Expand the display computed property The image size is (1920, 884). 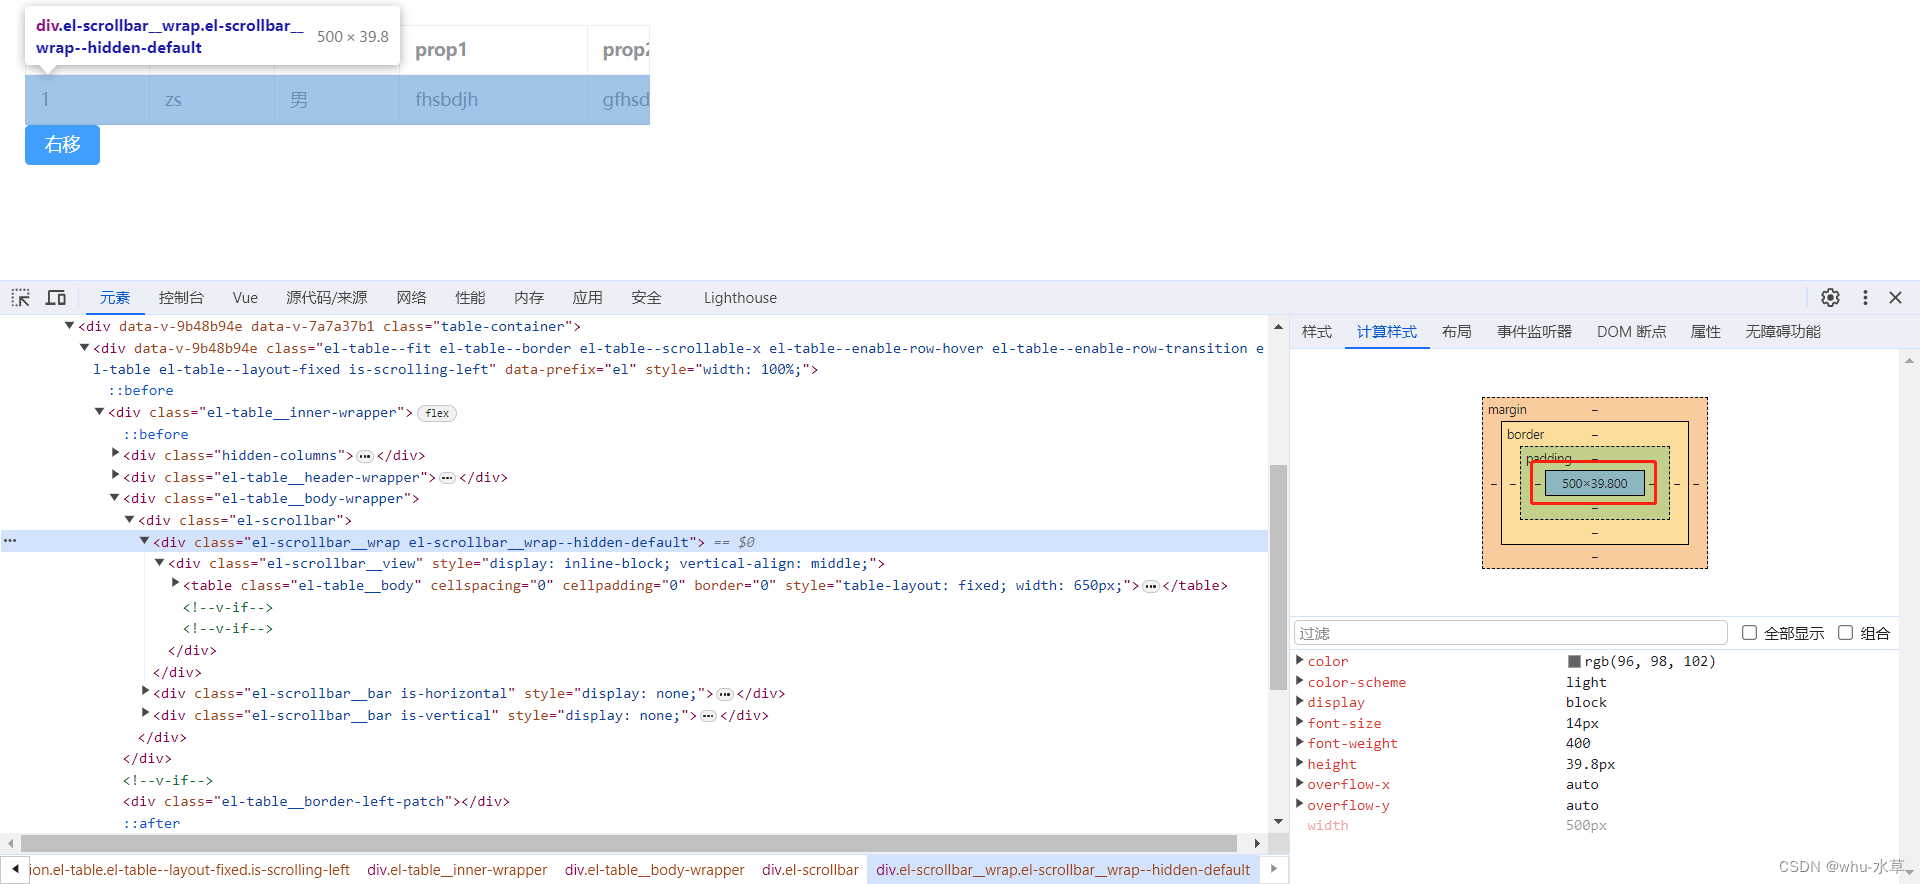(x=1300, y=701)
